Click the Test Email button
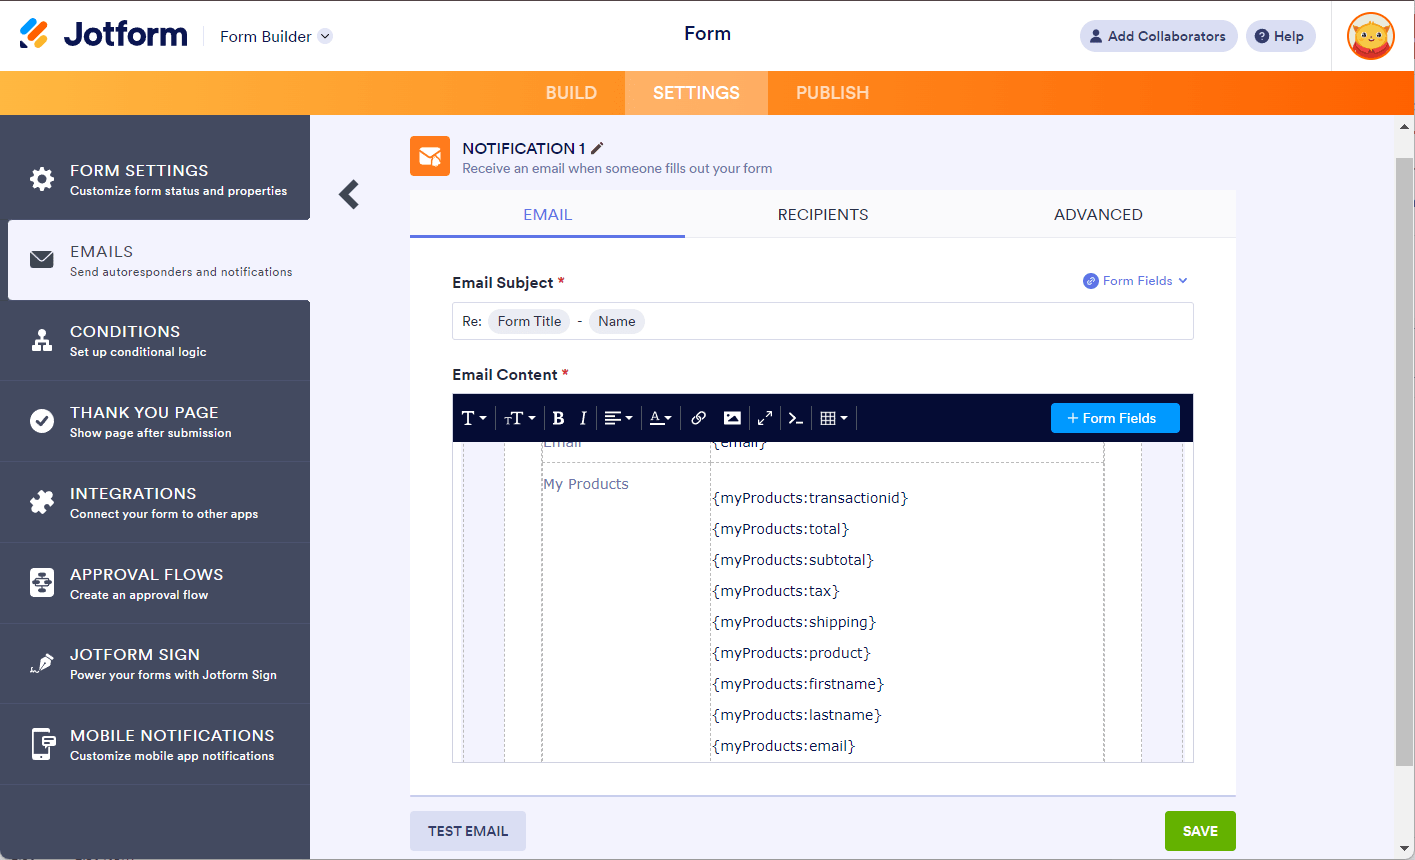The image size is (1415, 860). tap(468, 831)
